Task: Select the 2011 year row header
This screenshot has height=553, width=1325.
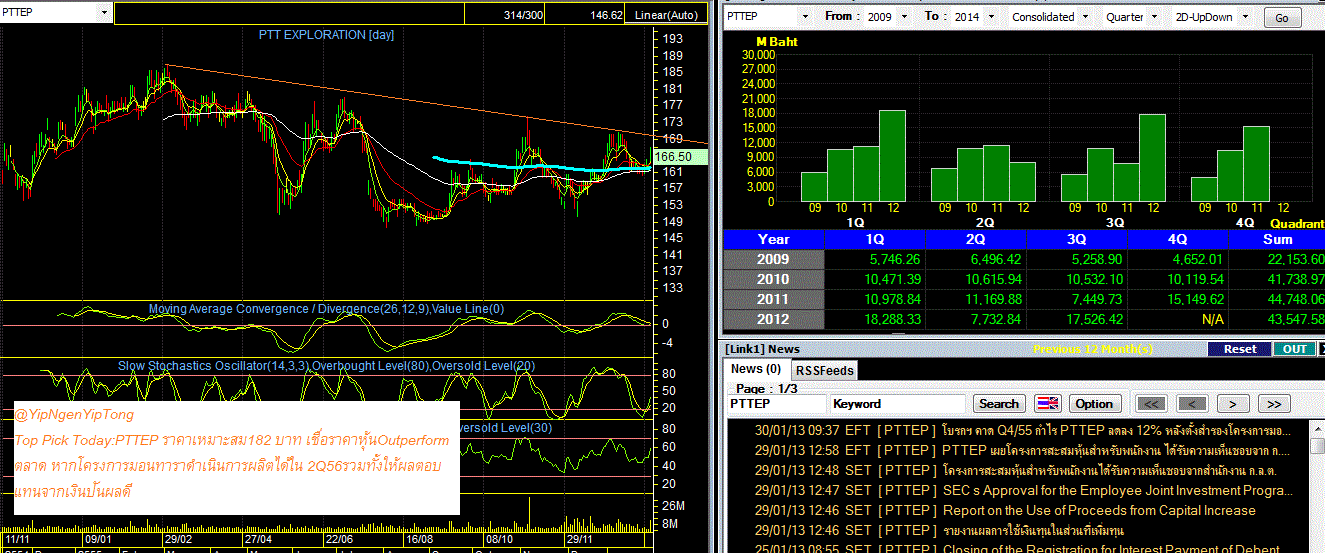Action: coord(774,299)
